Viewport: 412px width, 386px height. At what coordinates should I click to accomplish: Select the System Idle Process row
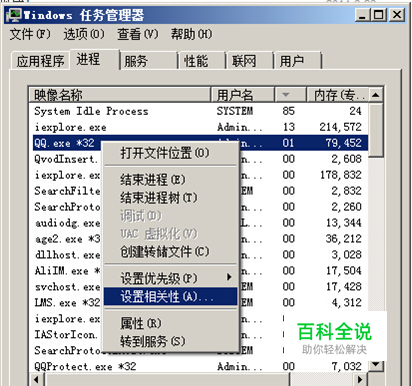(199, 111)
